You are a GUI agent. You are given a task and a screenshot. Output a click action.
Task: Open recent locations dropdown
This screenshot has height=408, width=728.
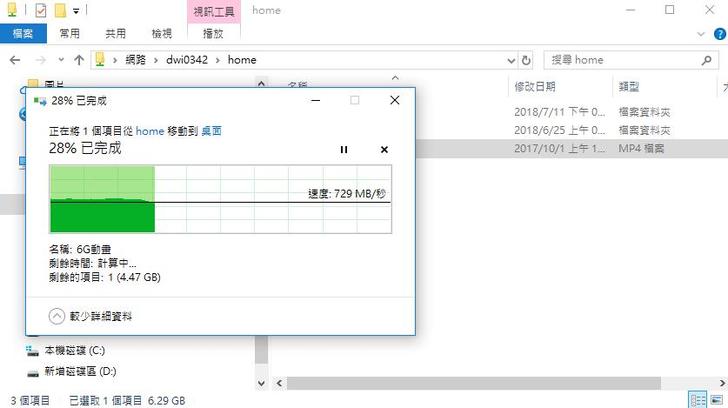click(x=61, y=60)
